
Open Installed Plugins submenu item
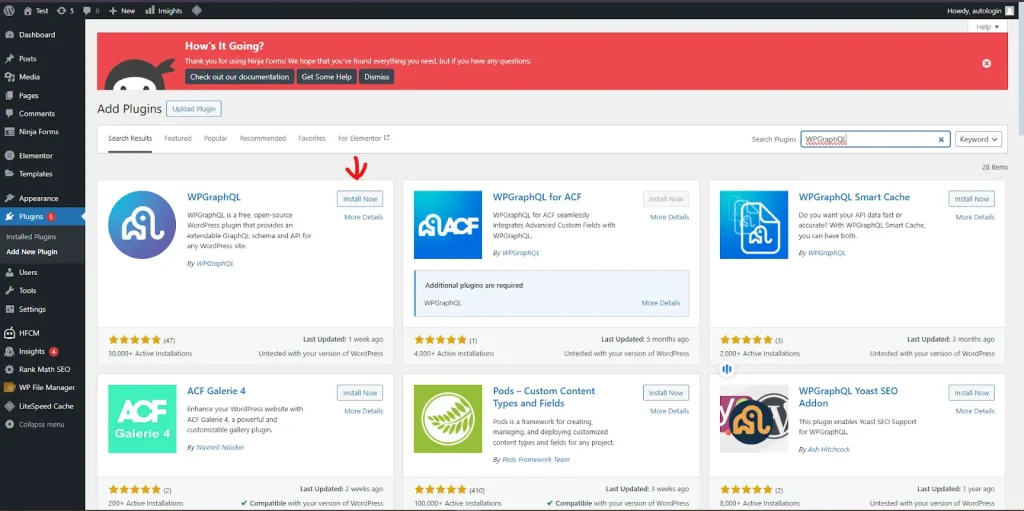(31, 237)
